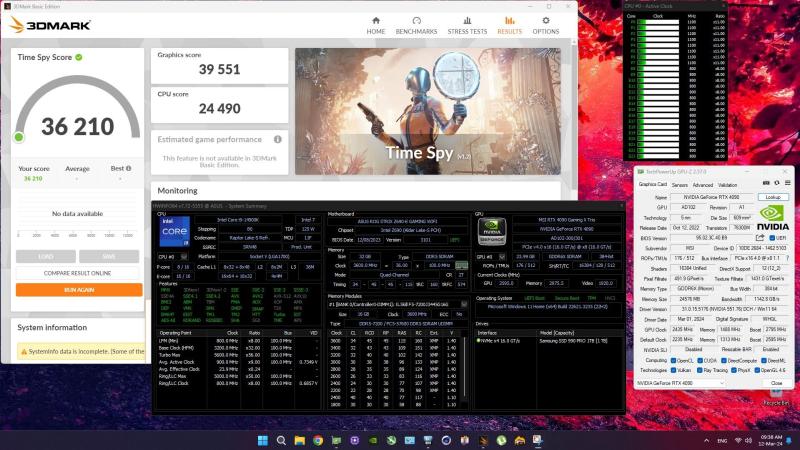Open the 3DMark HOME page
The image size is (800, 450).
(x=376, y=23)
